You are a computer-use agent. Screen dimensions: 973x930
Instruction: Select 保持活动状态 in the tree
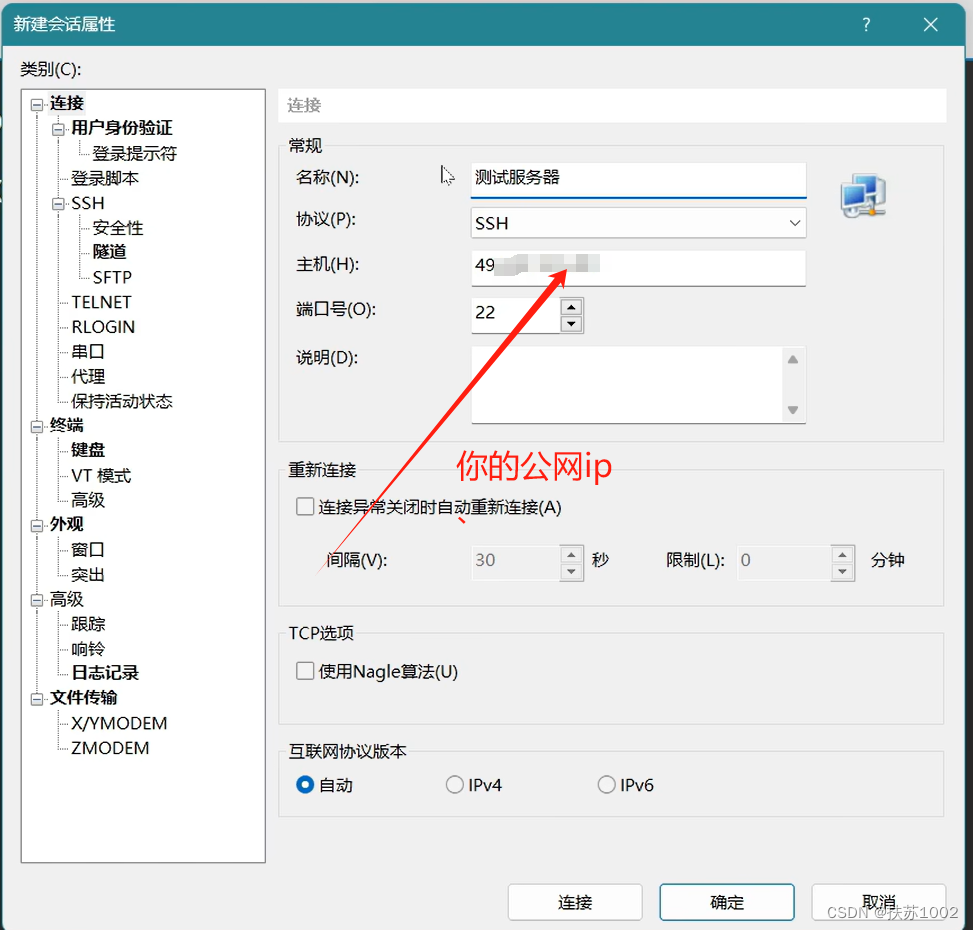coord(122,401)
